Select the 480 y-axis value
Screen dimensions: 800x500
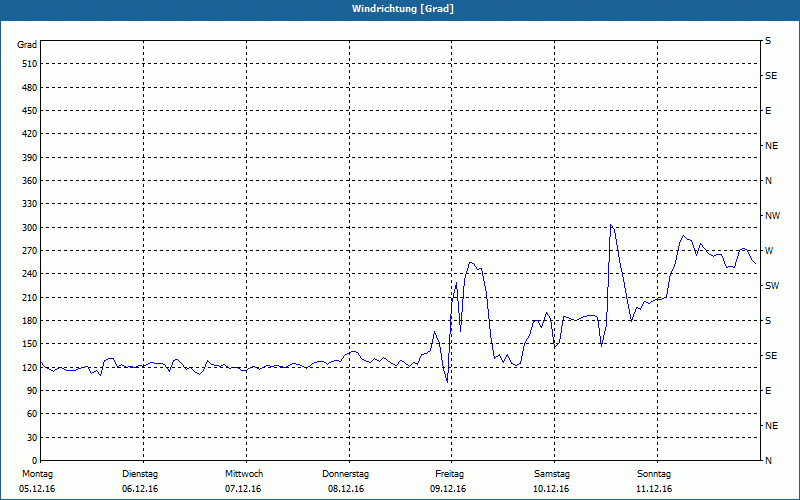click(30, 87)
